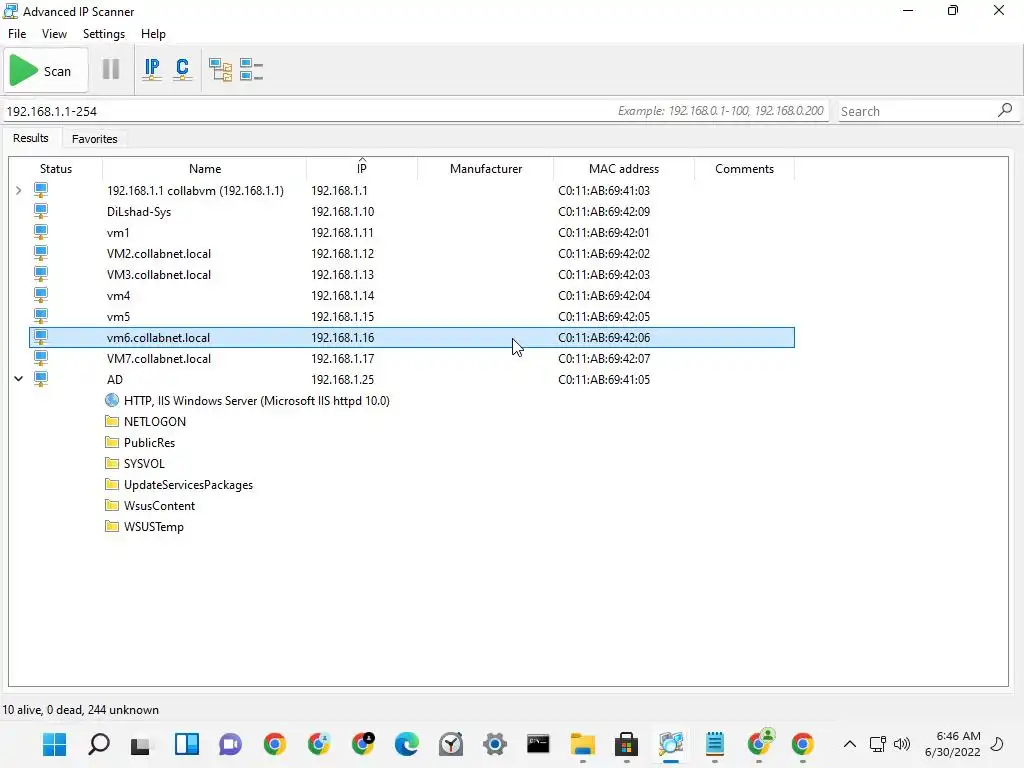
Task: Click the status bar alive/dead count
Action: tap(81, 710)
